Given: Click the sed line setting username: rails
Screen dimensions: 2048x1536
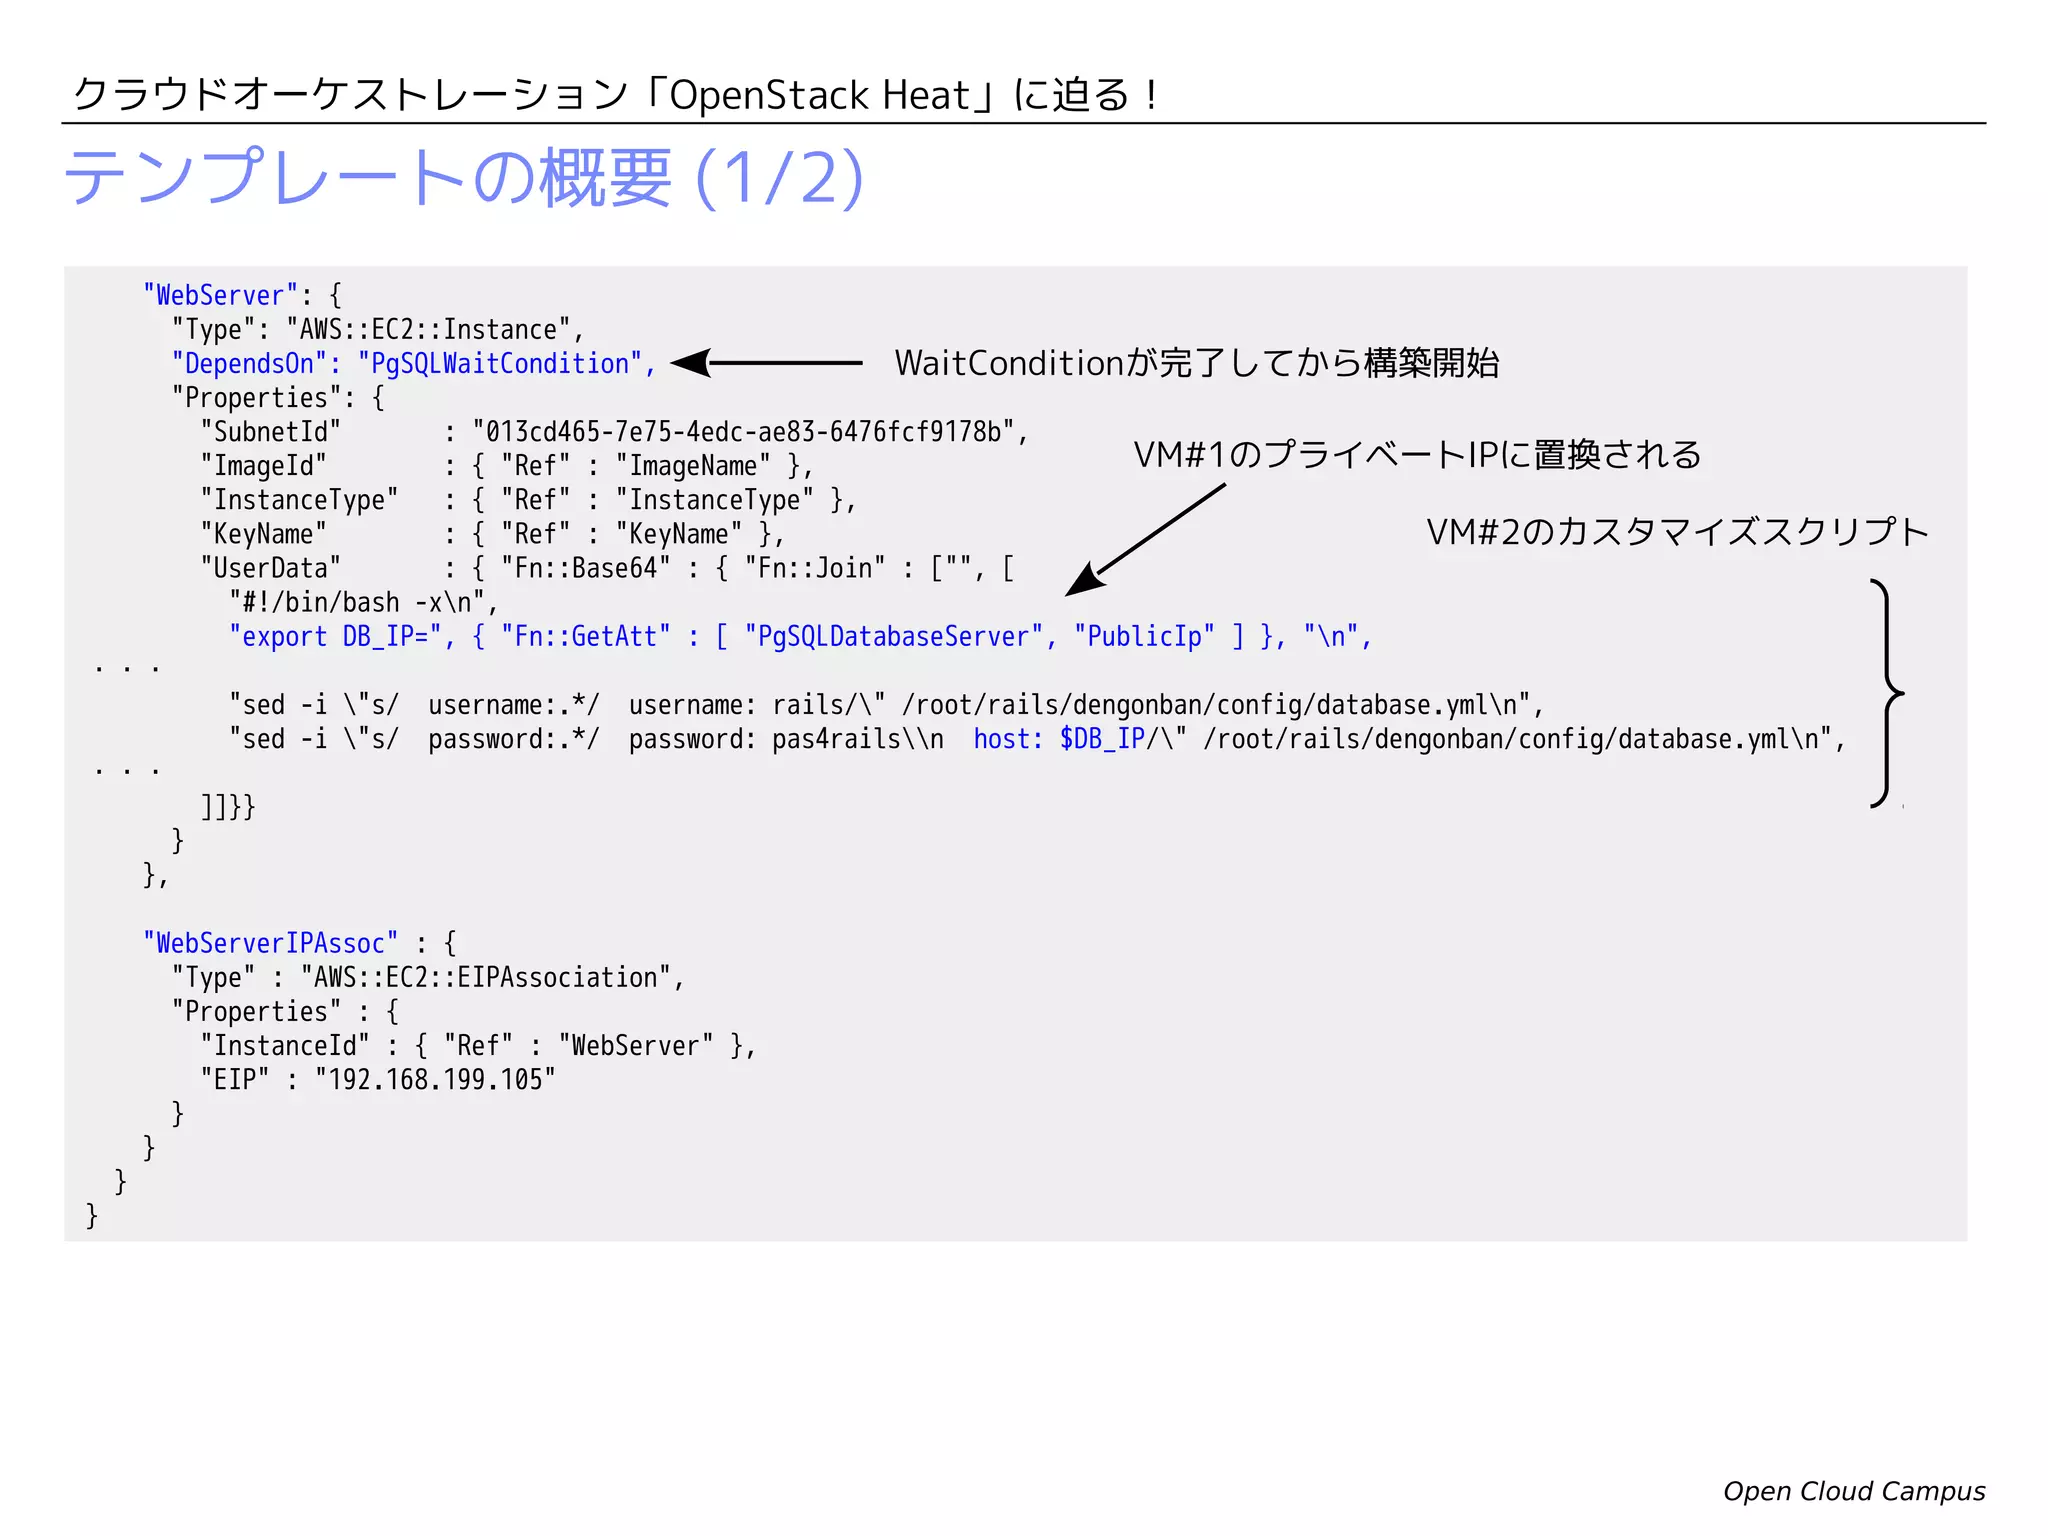Looking at the screenshot, I should (x=886, y=704).
